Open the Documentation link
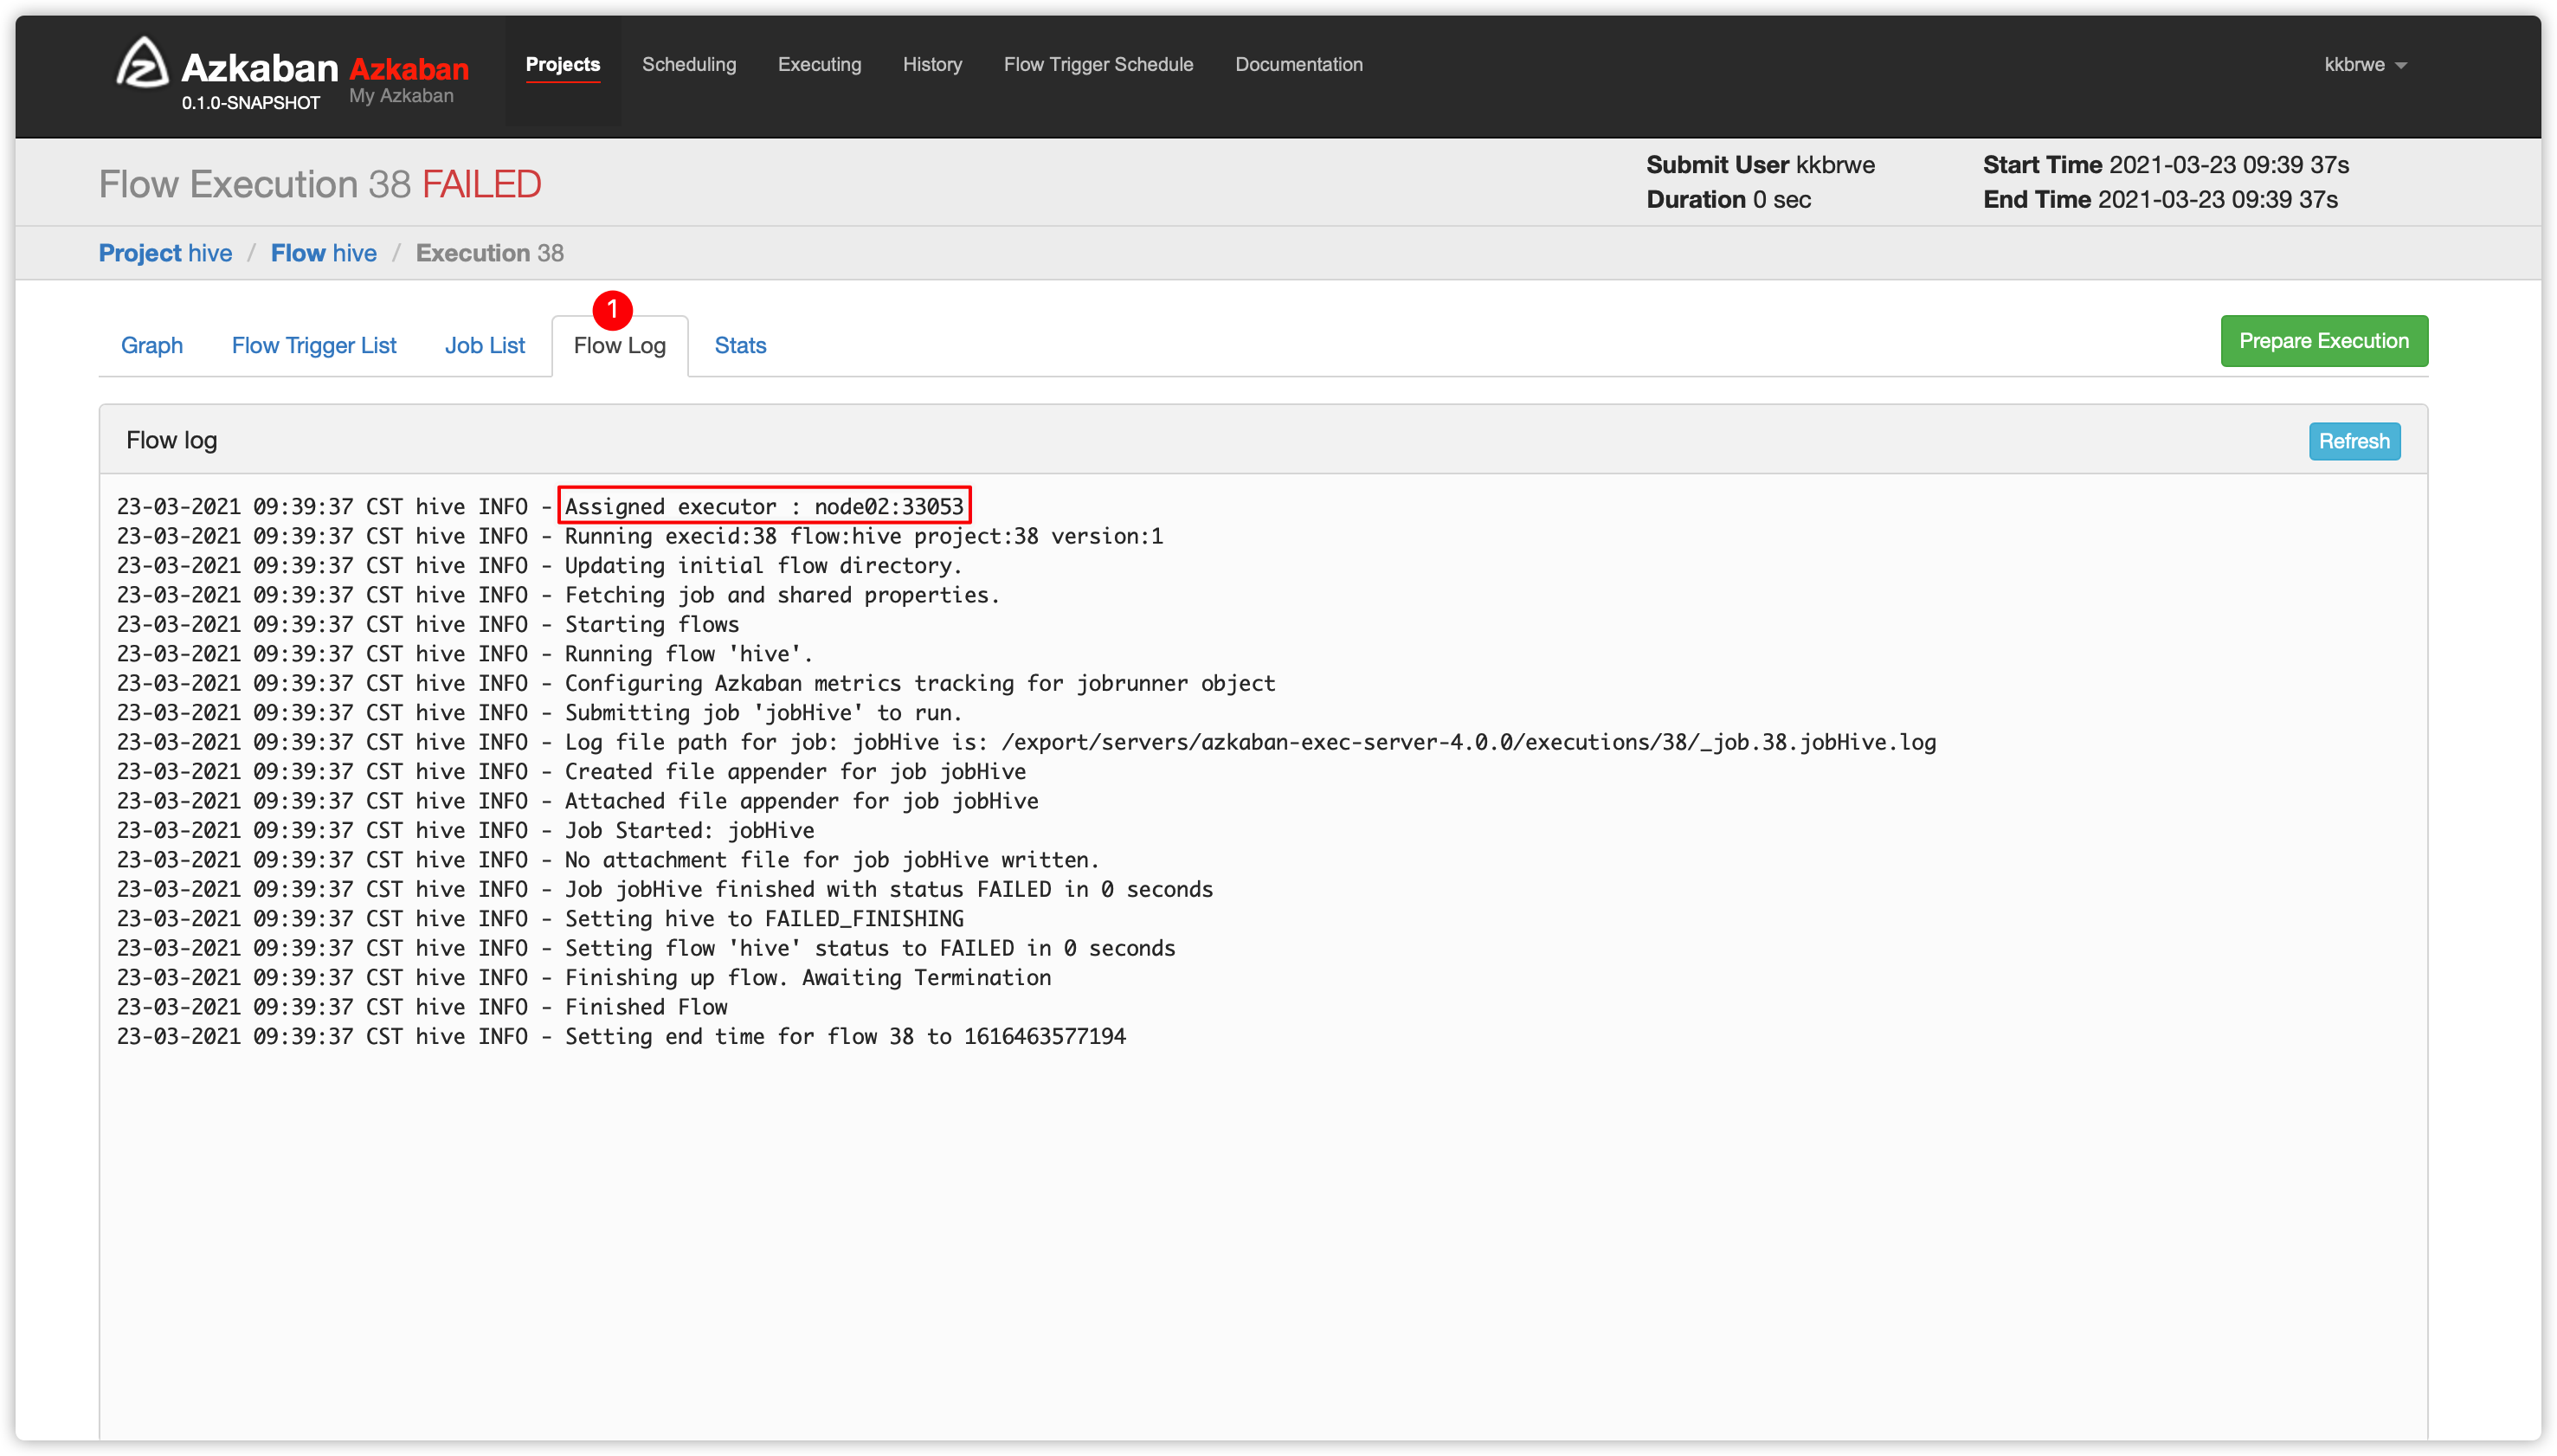This screenshot has width=2557, height=1456. (1298, 64)
